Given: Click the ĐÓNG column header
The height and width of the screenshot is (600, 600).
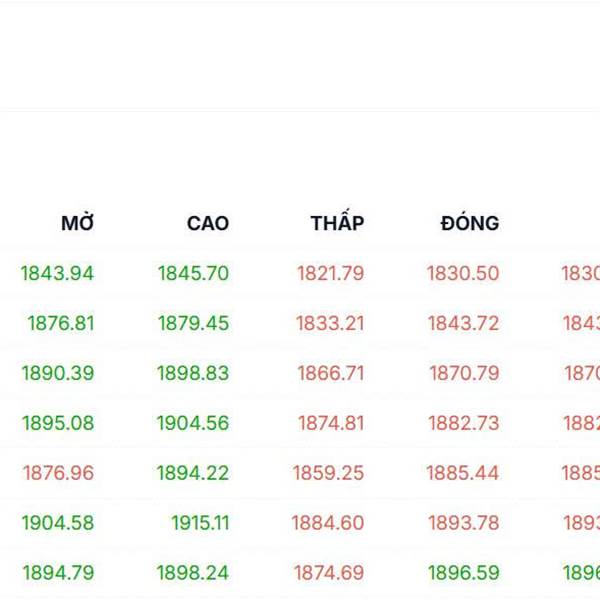Looking at the screenshot, I should pos(469,223).
